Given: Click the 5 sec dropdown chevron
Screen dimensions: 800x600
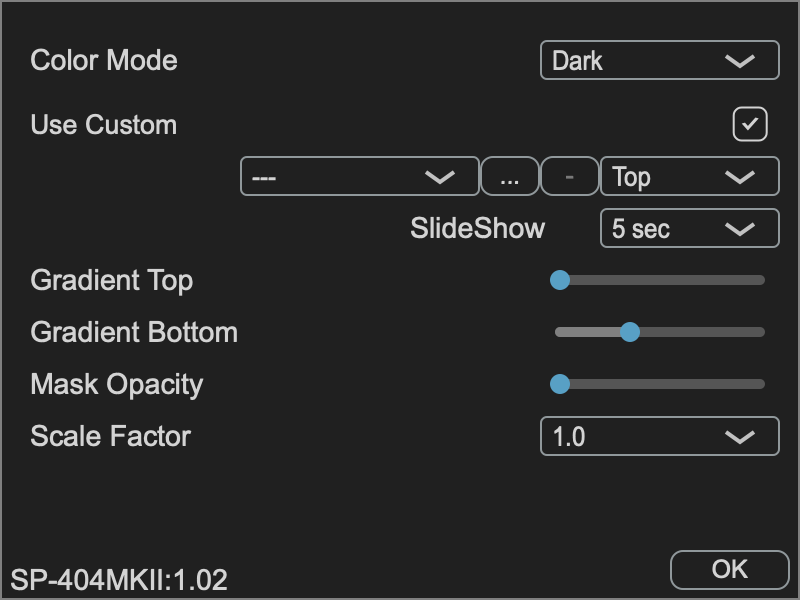Looking at the screenshot, I should coord(740,229).
